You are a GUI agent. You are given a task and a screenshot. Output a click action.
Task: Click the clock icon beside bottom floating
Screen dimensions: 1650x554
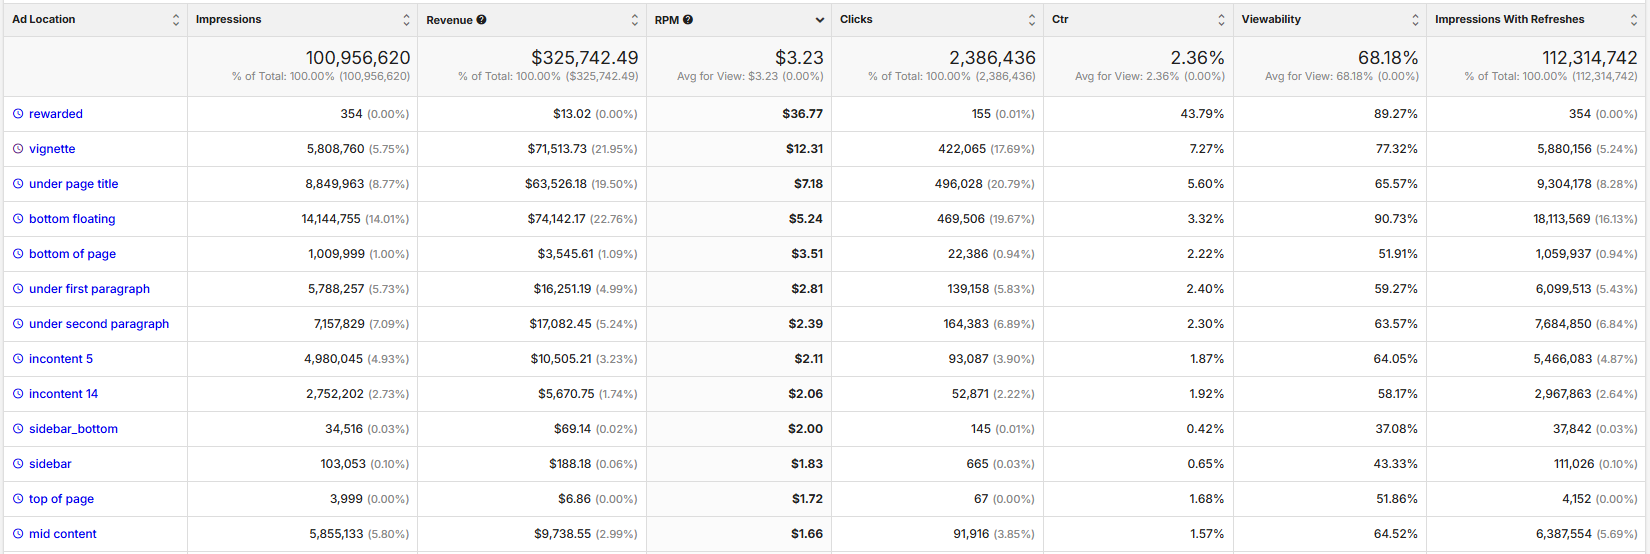18,219
